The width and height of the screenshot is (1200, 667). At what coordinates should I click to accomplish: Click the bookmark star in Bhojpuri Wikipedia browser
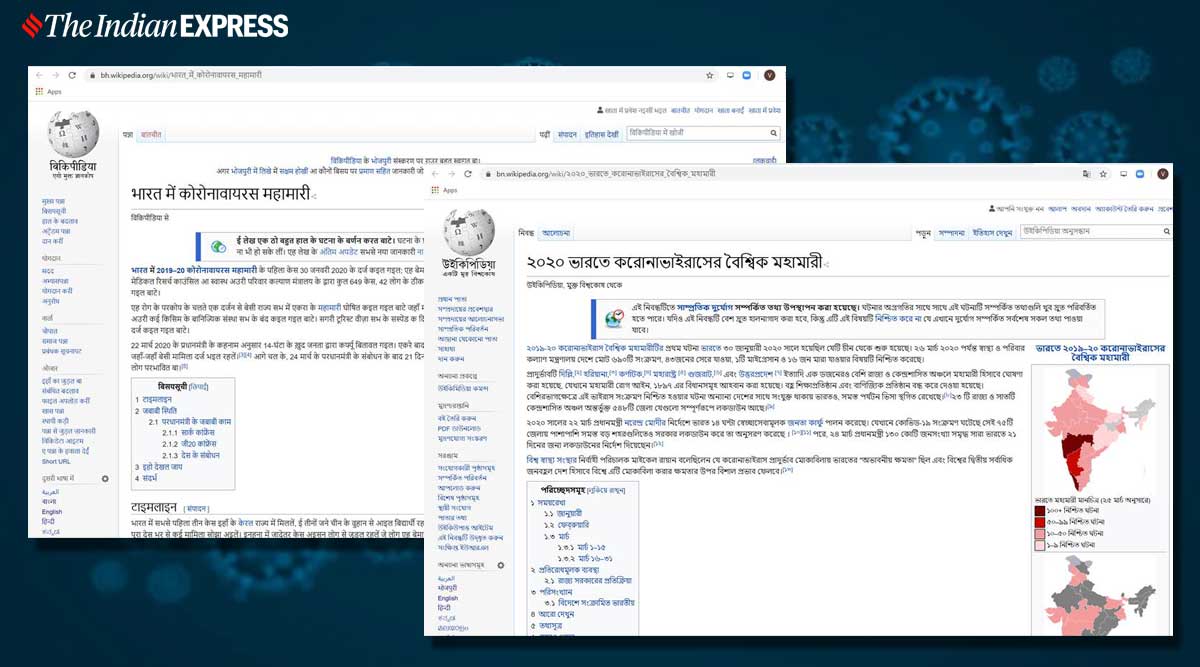click(709, 75)
